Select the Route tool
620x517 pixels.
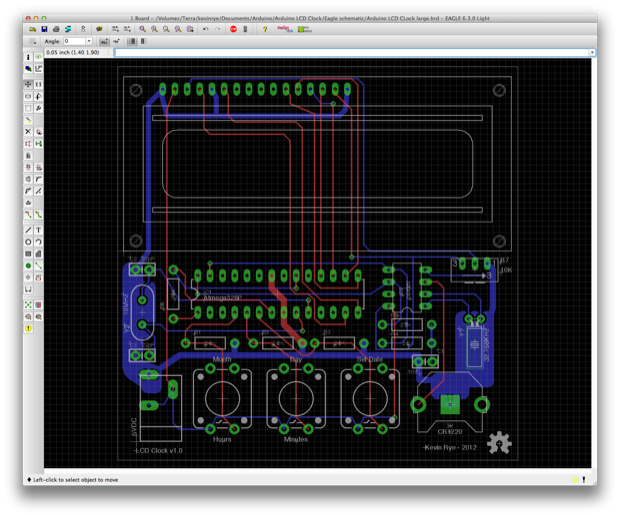(x=28, y=215)
